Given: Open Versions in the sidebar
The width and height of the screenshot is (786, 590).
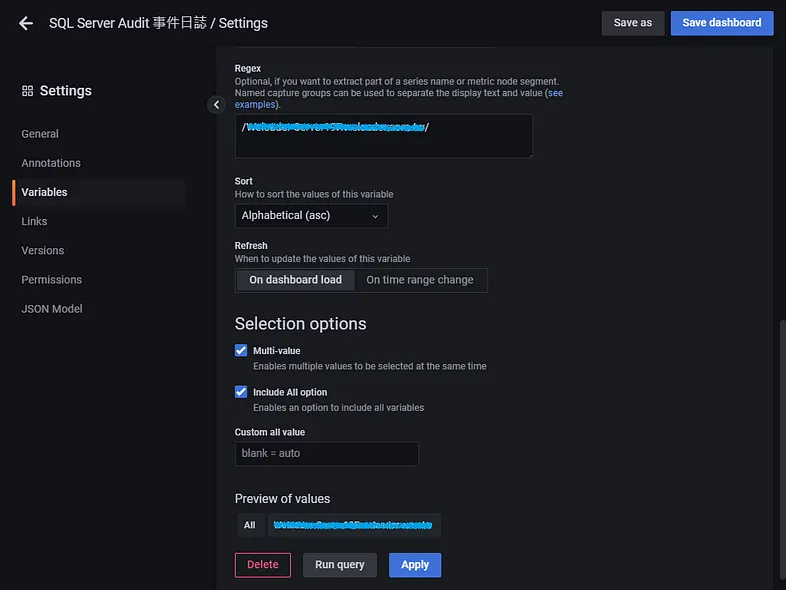Looking at the screenshot, I should pos(43,250).
